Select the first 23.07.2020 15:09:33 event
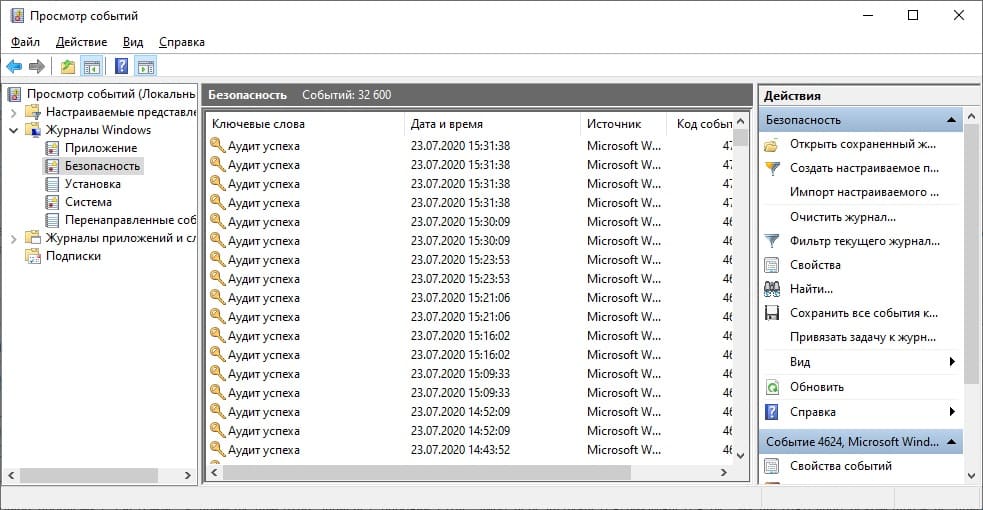This screenshot has height=510, width=983. [470, 373]
